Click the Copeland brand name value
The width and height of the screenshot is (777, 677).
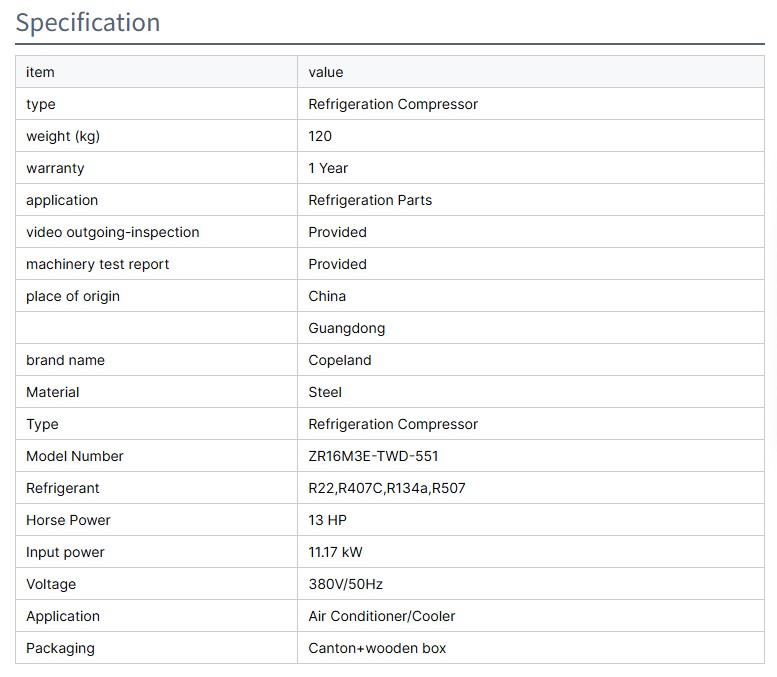tap(339, 360)
